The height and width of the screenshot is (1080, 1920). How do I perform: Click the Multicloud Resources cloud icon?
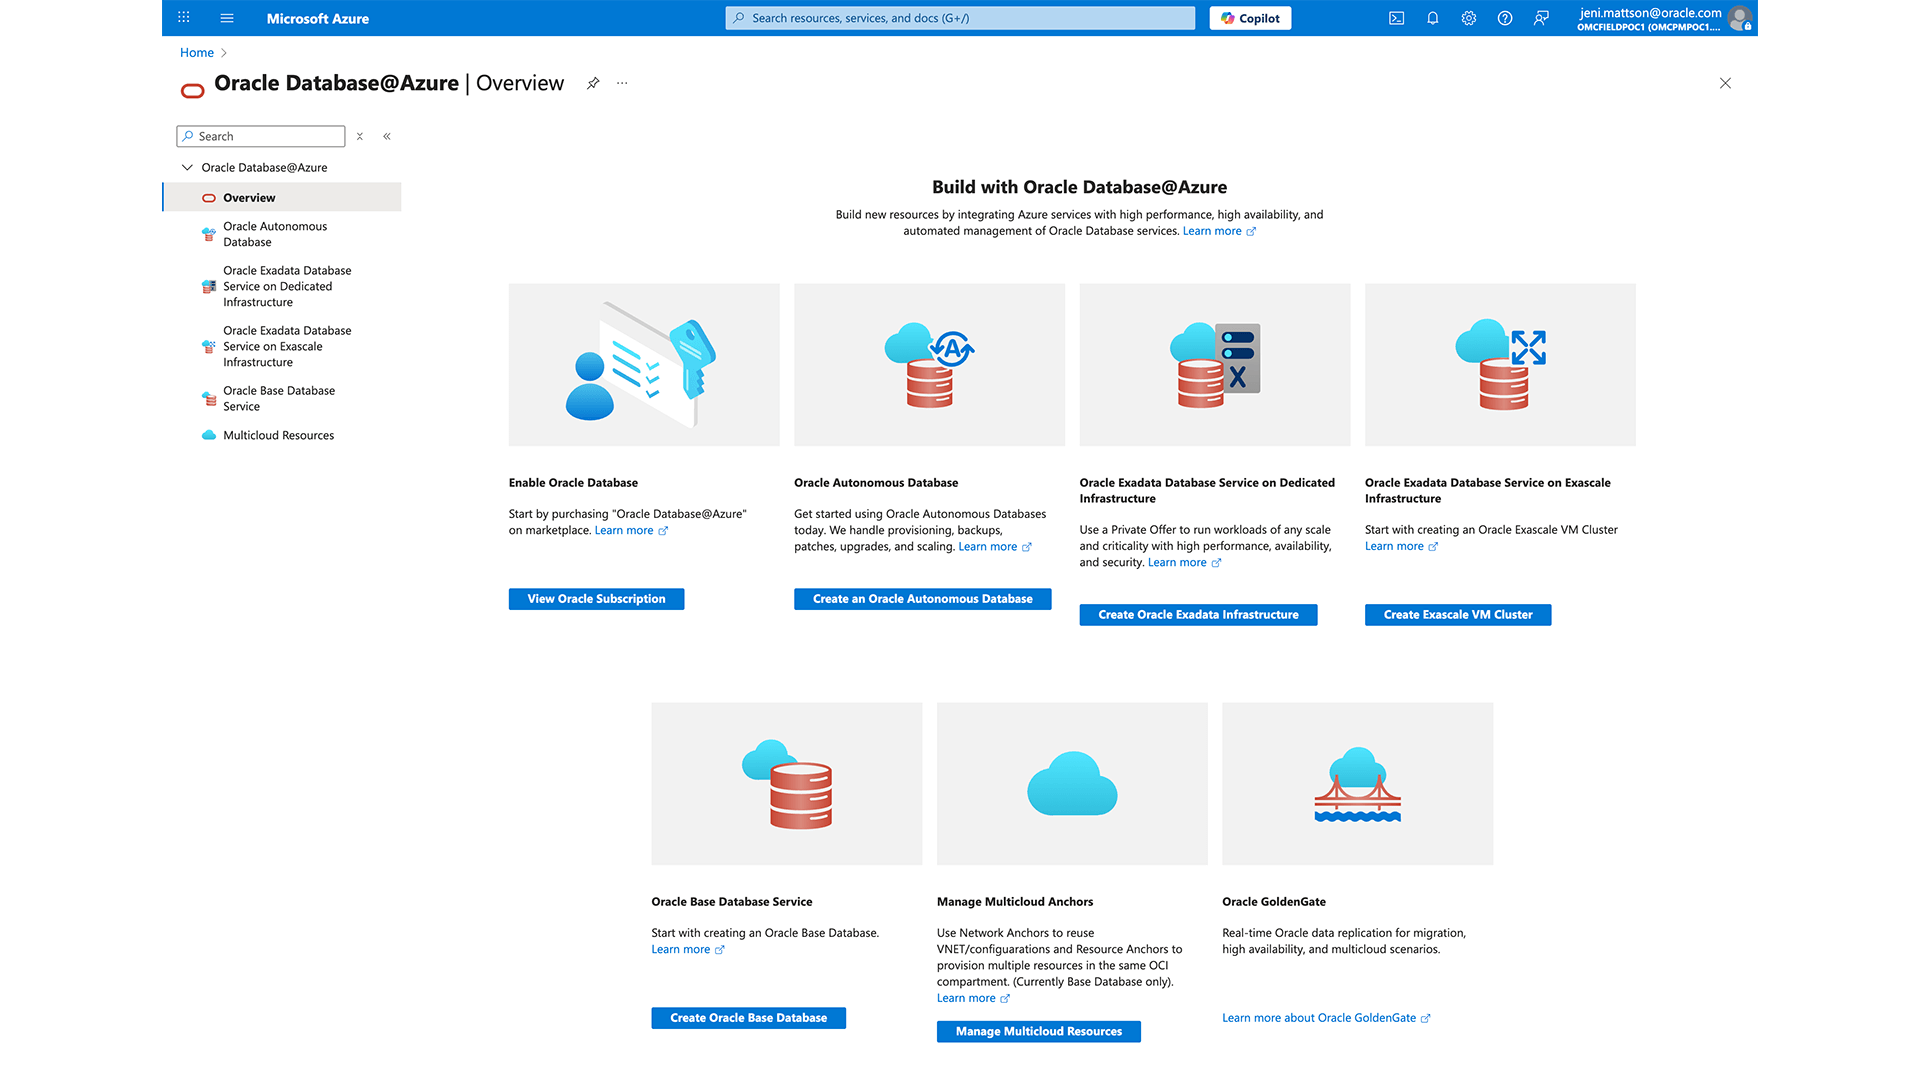pyautogui.click(x=209, y=435)
